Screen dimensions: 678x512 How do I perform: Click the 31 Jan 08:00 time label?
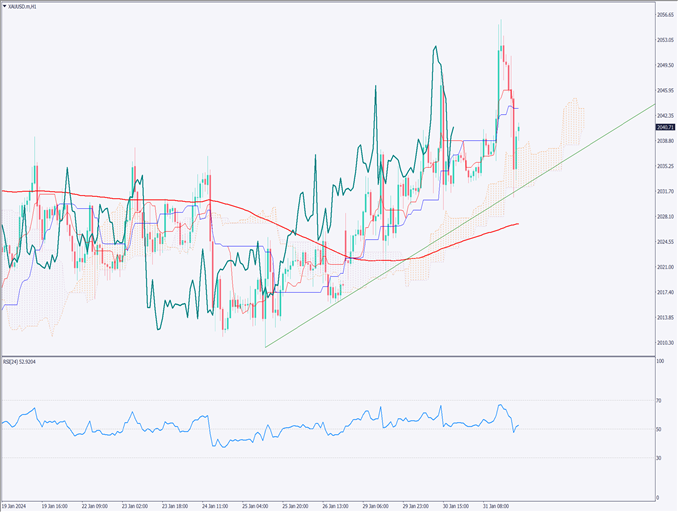497,506
